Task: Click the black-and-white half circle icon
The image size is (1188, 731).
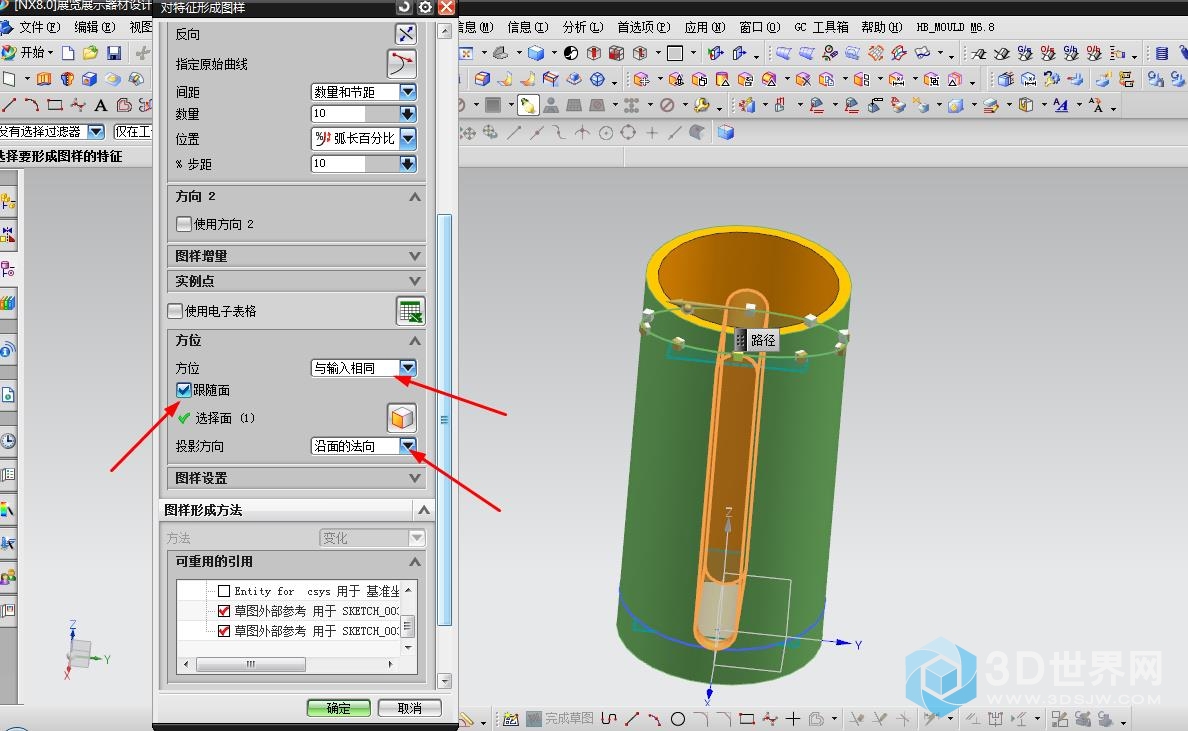Action: coord(571,53)
